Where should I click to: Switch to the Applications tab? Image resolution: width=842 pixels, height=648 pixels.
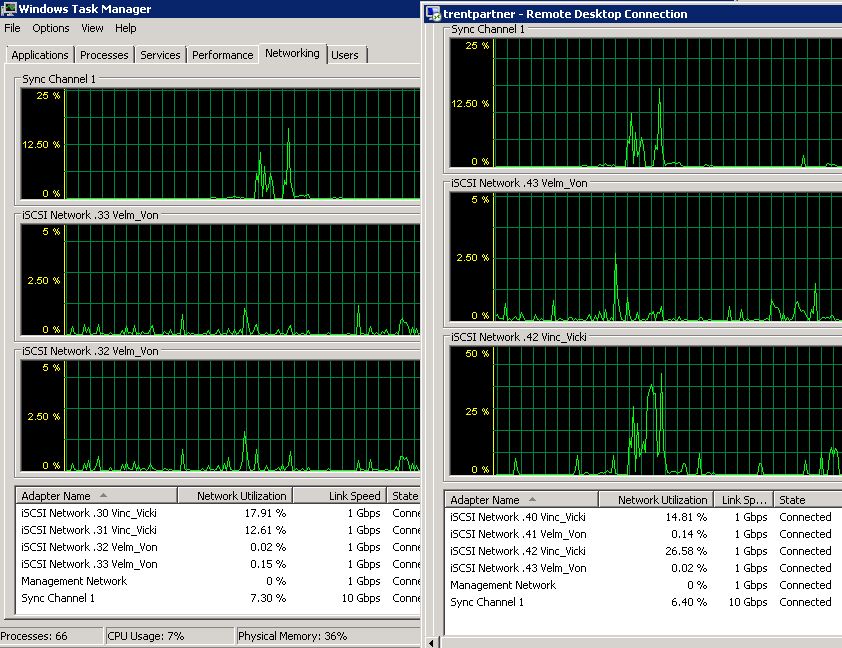coord(40,55)
